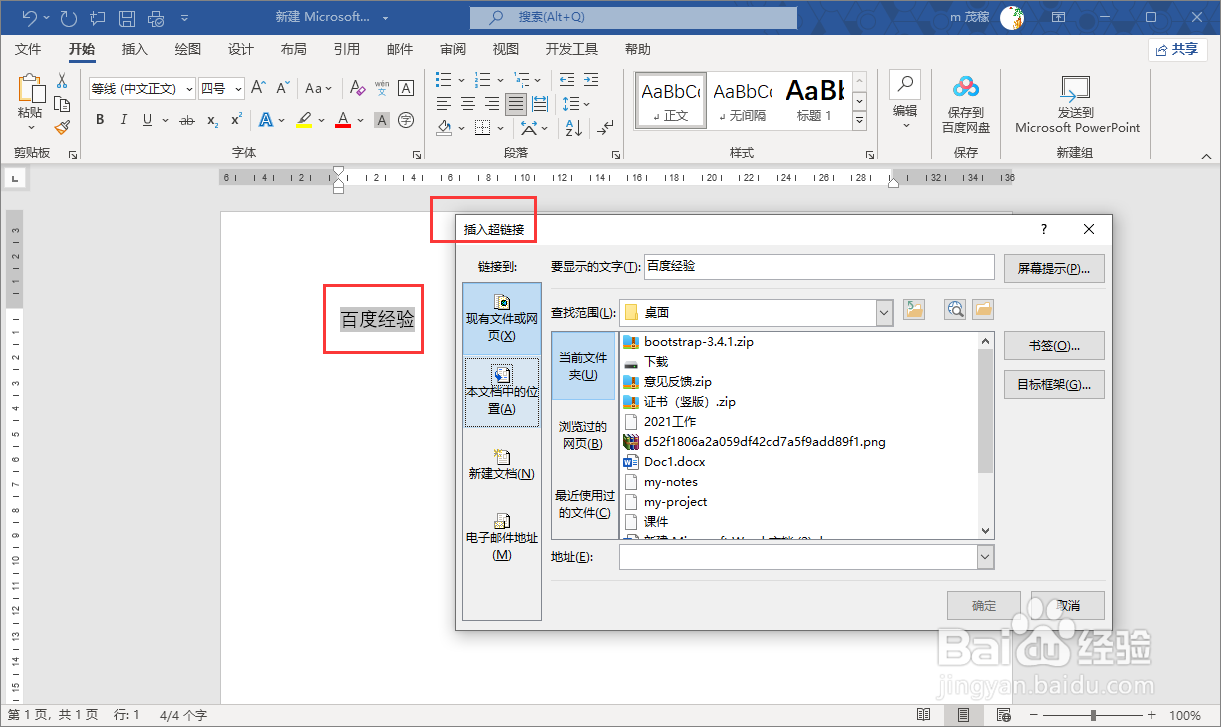Open the 查找范围 folder dropdown
This screenshot has width=1221, height=727.
tap(884, 312)
